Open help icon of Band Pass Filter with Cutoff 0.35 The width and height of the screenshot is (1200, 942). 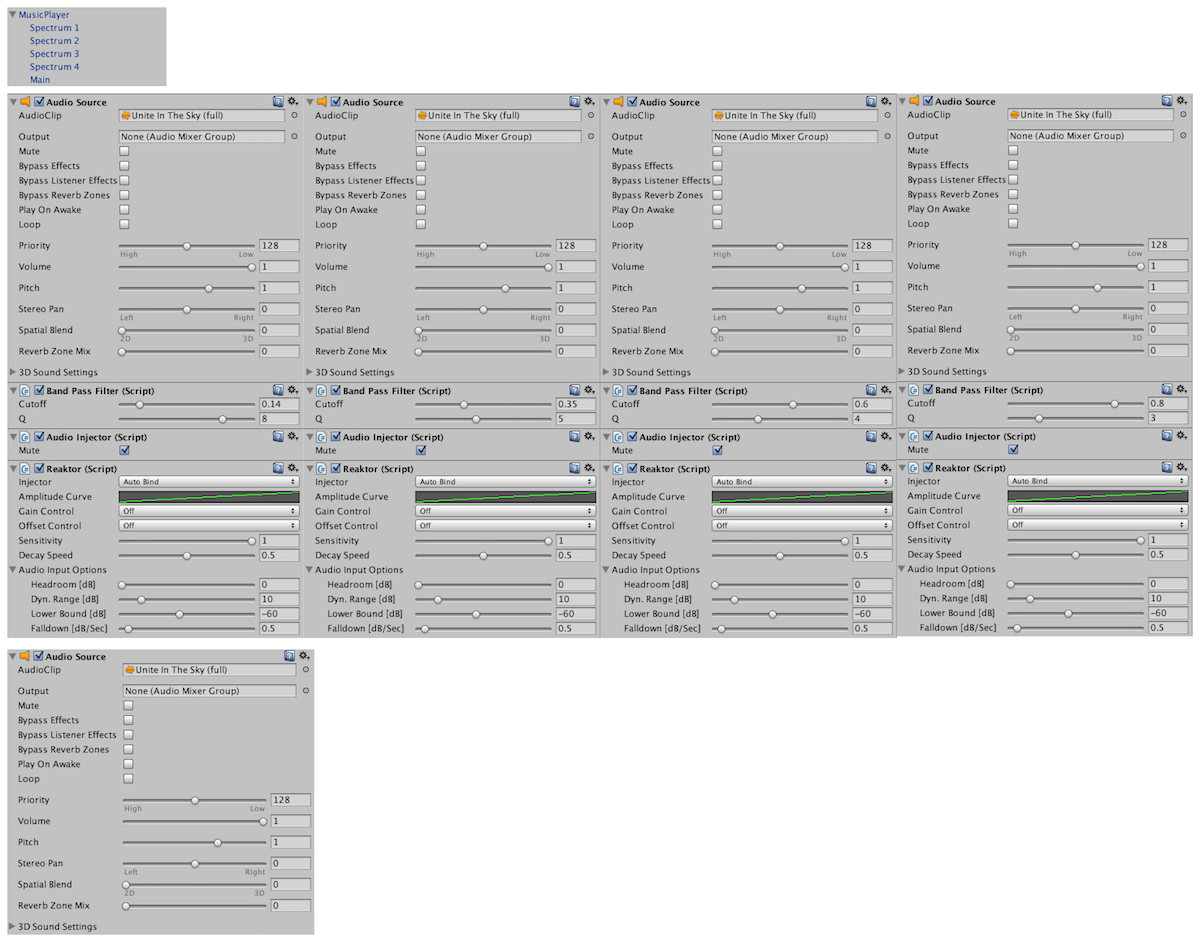tap(575, 391)
